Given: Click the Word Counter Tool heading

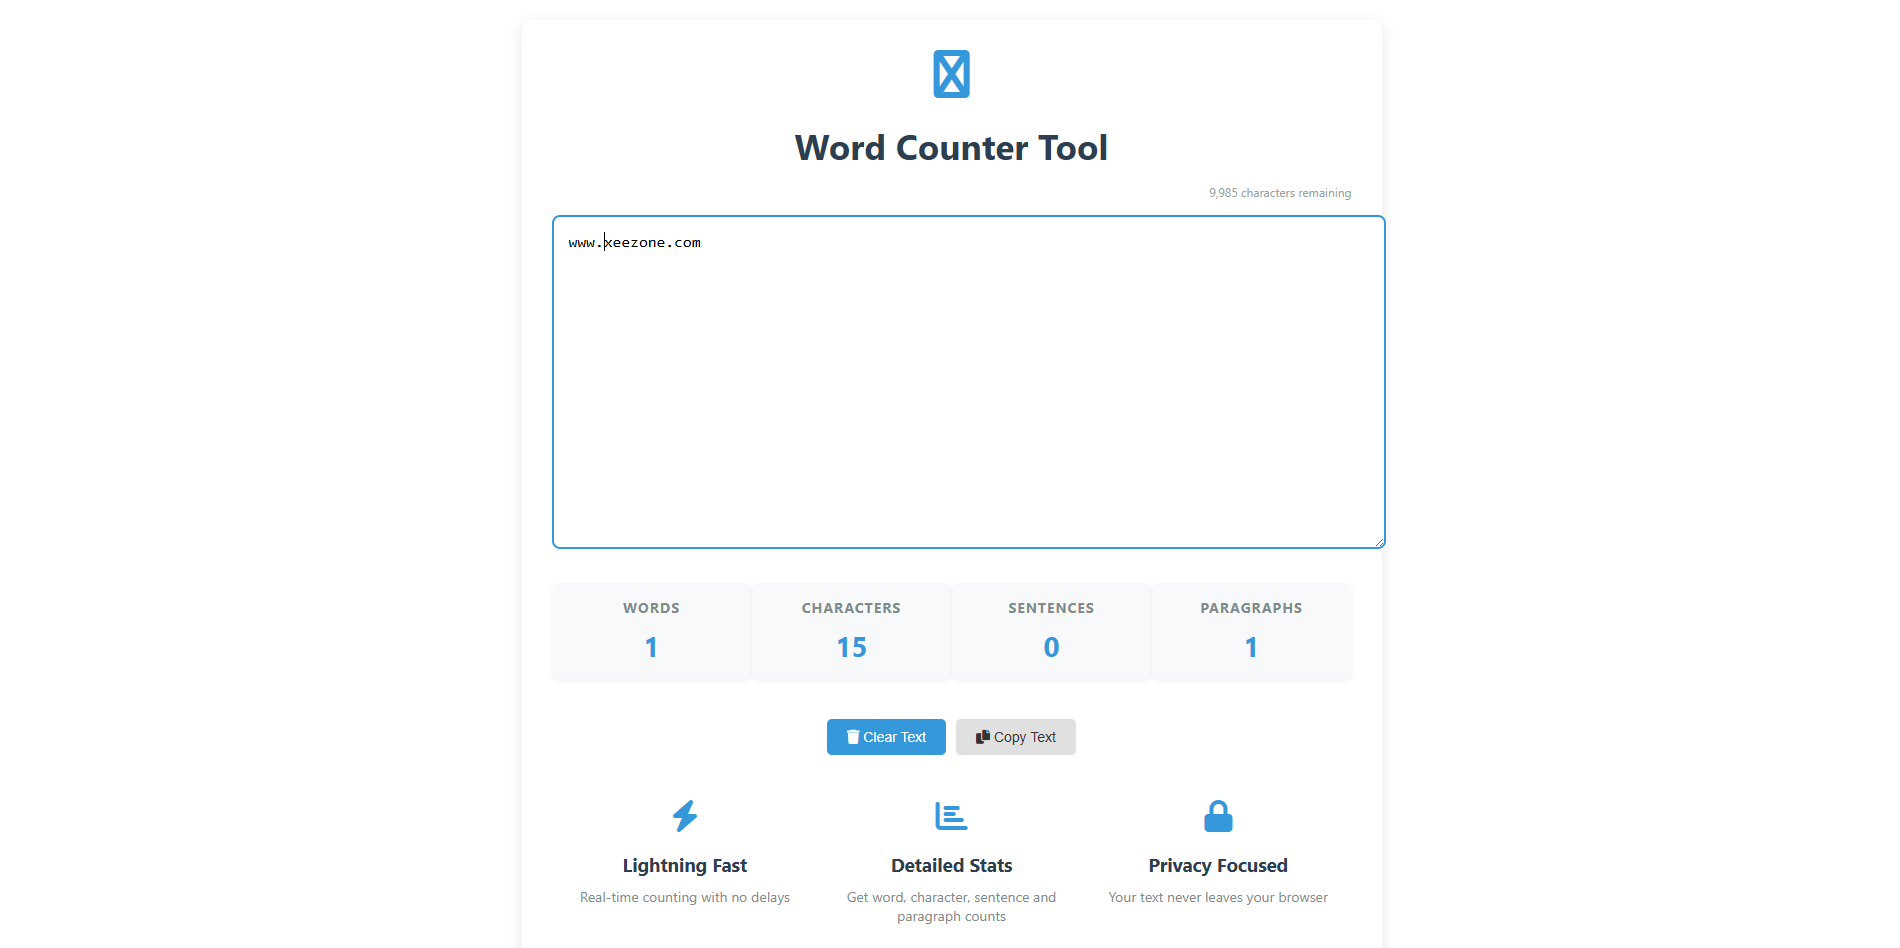Looking at the screenshot, I should [x=951, y=148].
